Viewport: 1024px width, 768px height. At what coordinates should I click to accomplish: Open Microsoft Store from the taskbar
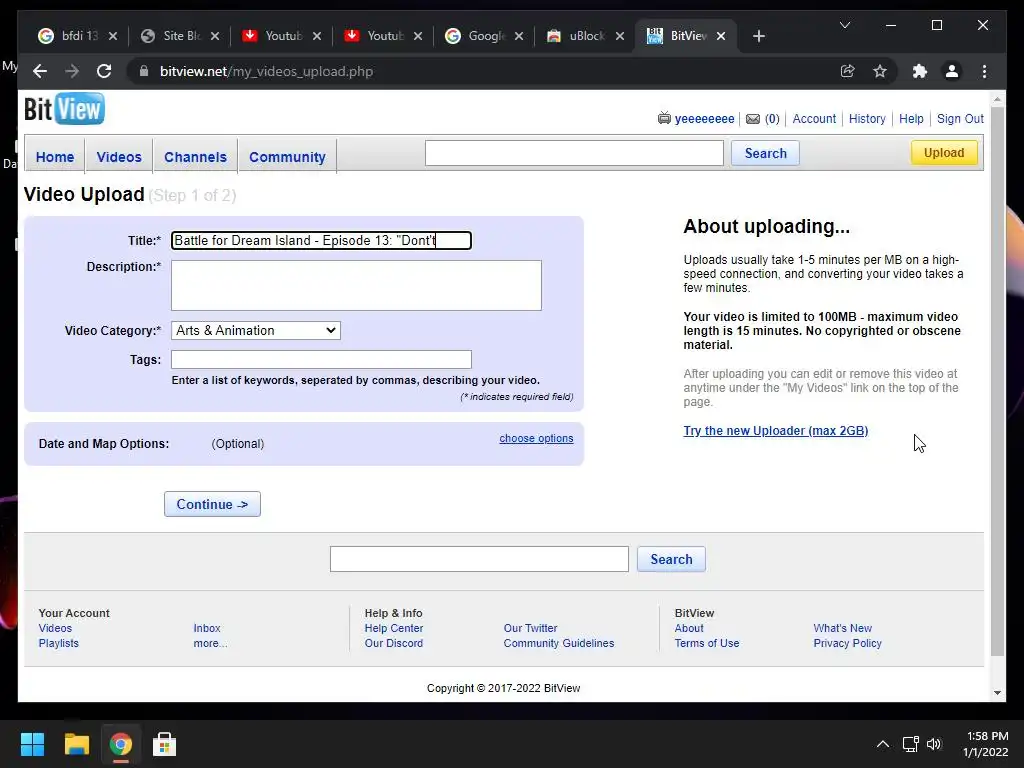(164, 744)
